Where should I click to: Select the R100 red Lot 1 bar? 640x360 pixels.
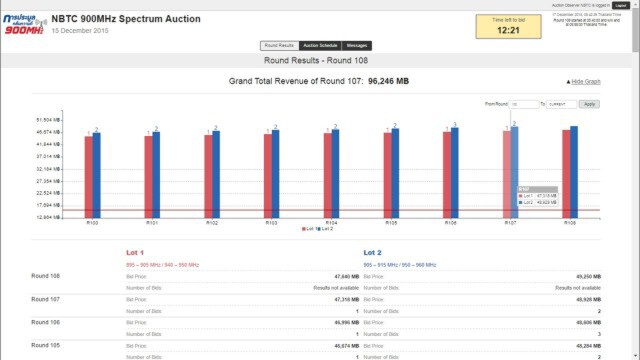point(89,177)
